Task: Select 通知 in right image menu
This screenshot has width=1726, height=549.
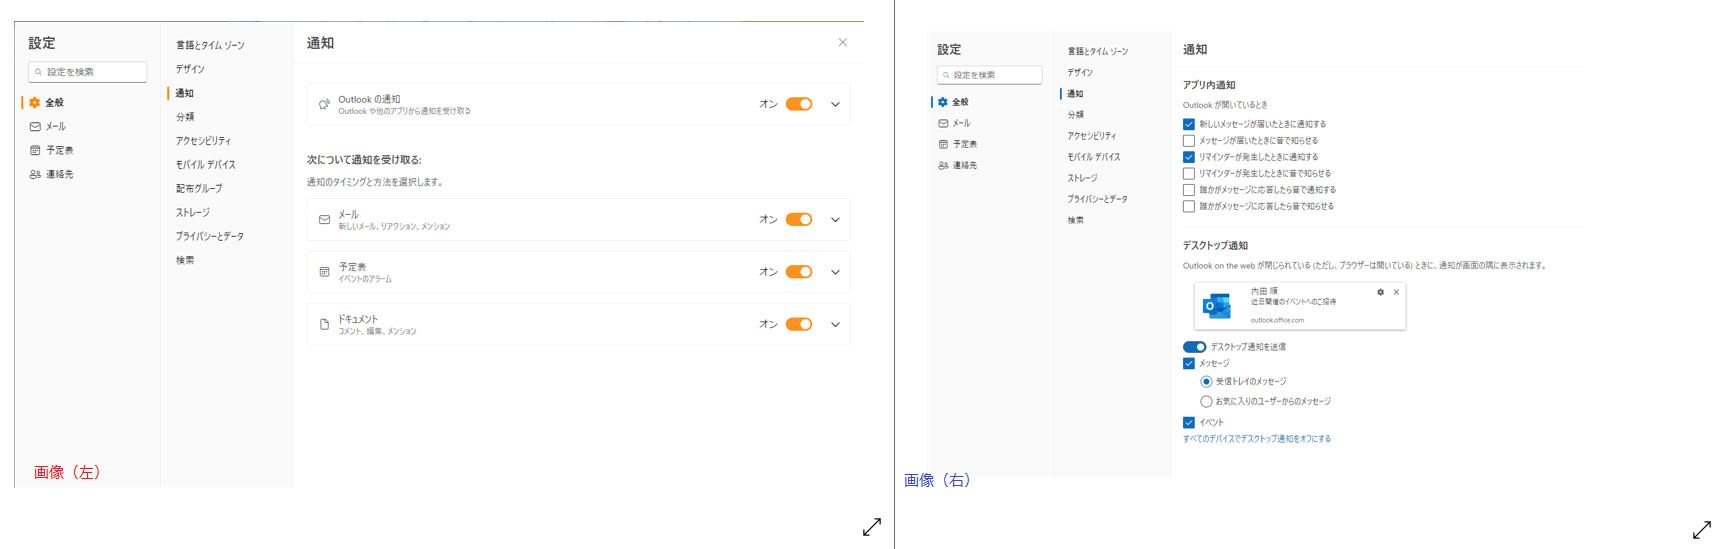Action: (x=1075, y=94)
